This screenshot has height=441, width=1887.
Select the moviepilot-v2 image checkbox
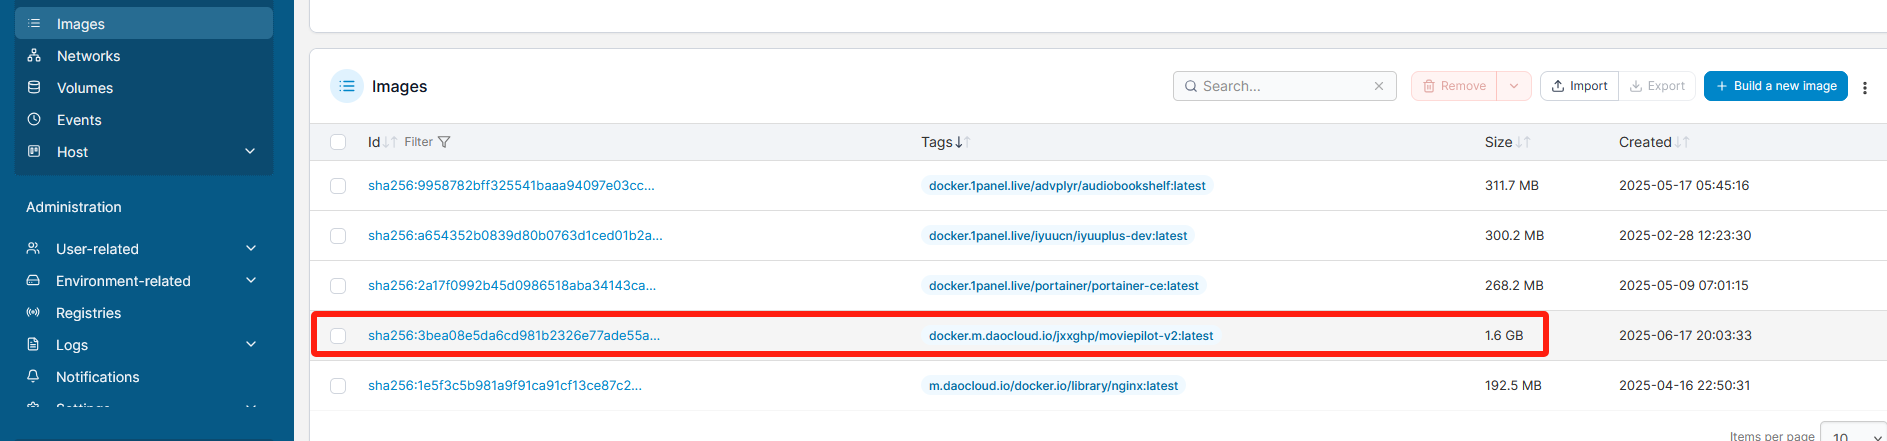click(x=338, y=336)
